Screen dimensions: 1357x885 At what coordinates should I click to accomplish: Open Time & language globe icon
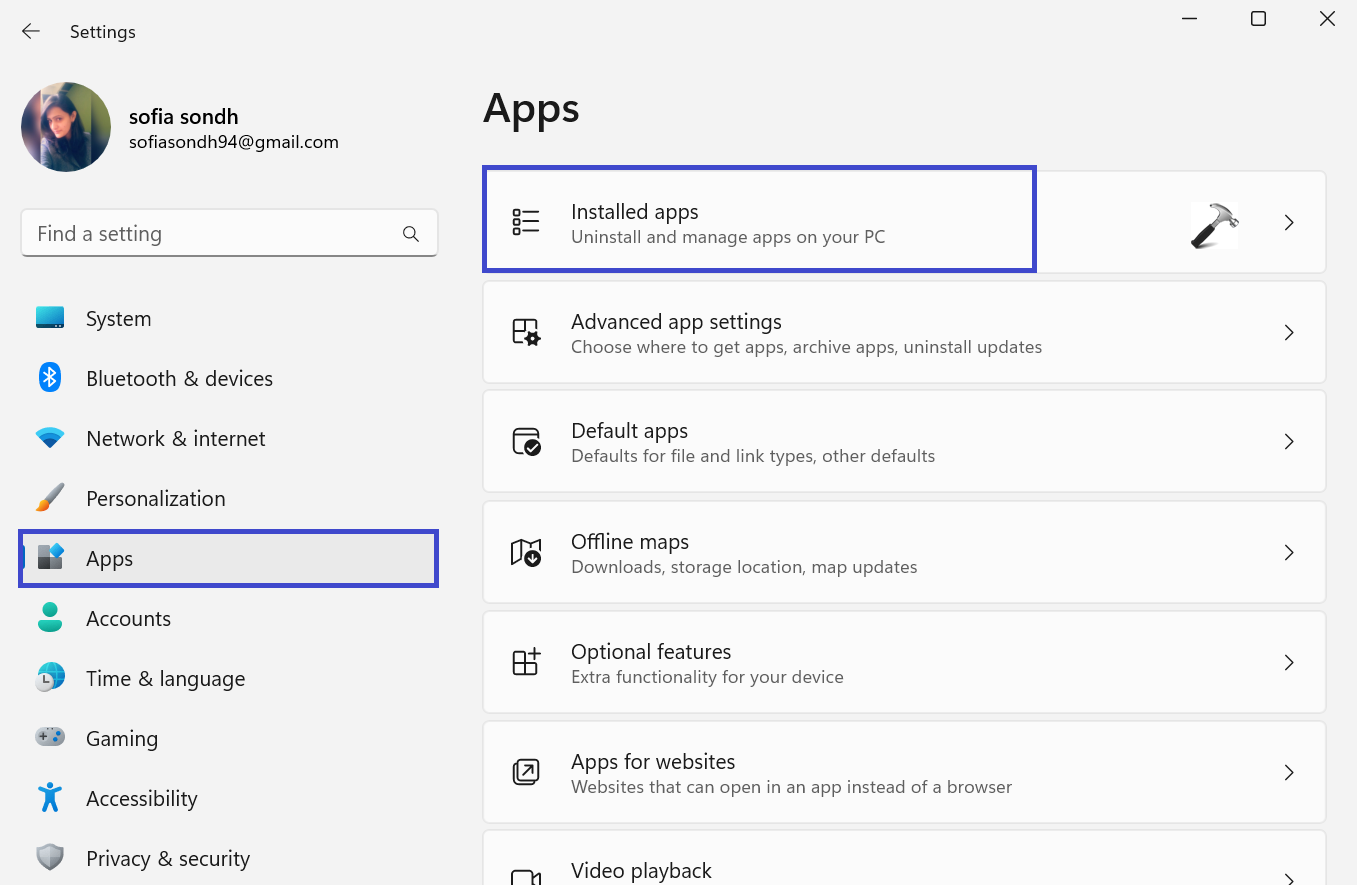tap(50, 678)
